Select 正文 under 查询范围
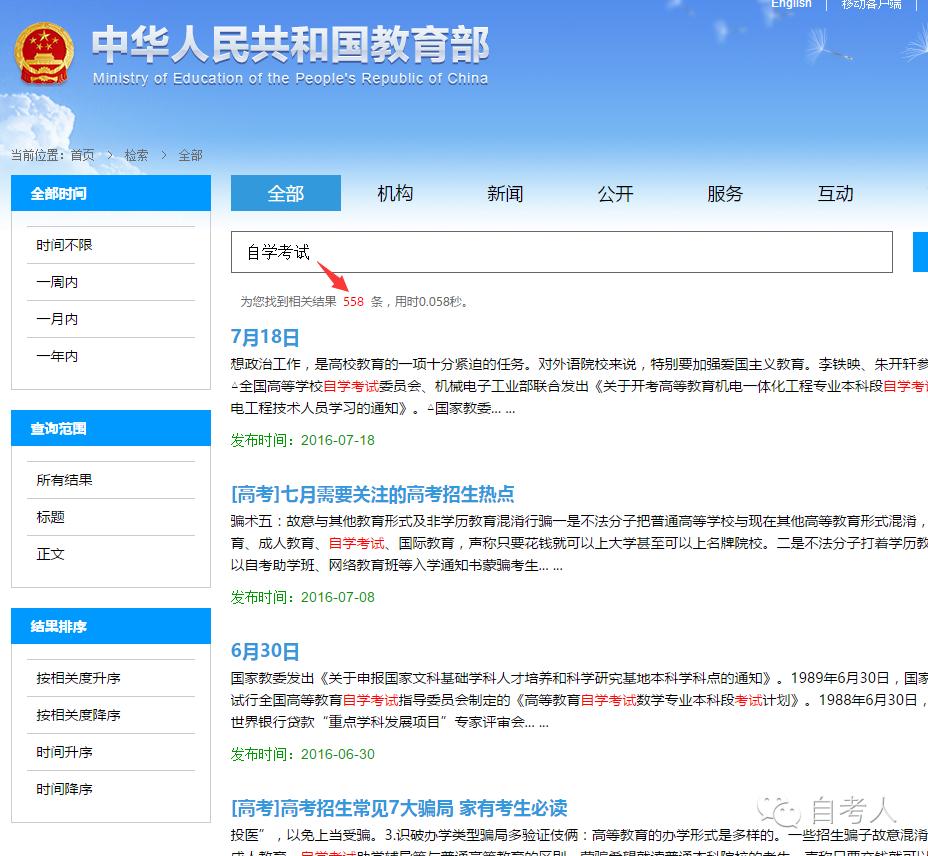Screen dimensions: 928x856 (x=48, y=553)
